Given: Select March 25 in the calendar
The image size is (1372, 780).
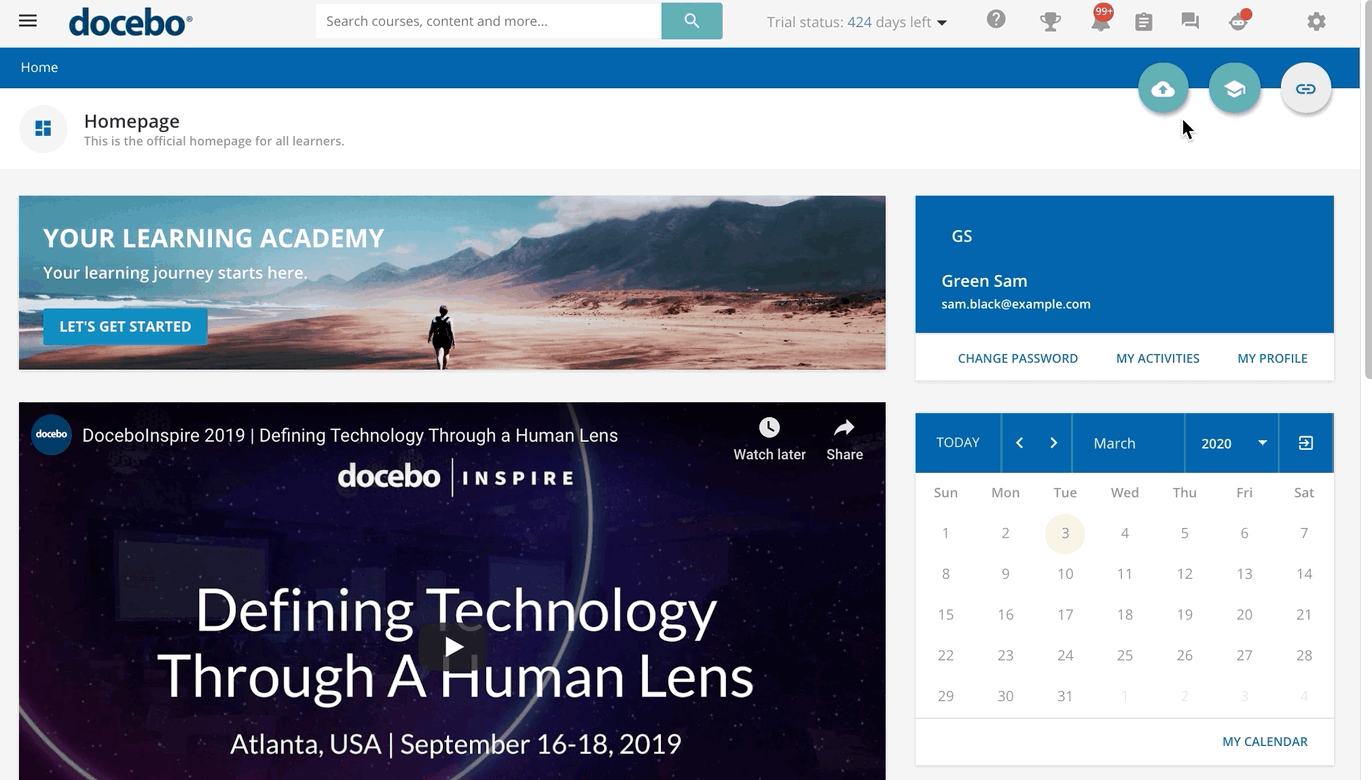Looking at the screenshot, I should pos(1125,655).
